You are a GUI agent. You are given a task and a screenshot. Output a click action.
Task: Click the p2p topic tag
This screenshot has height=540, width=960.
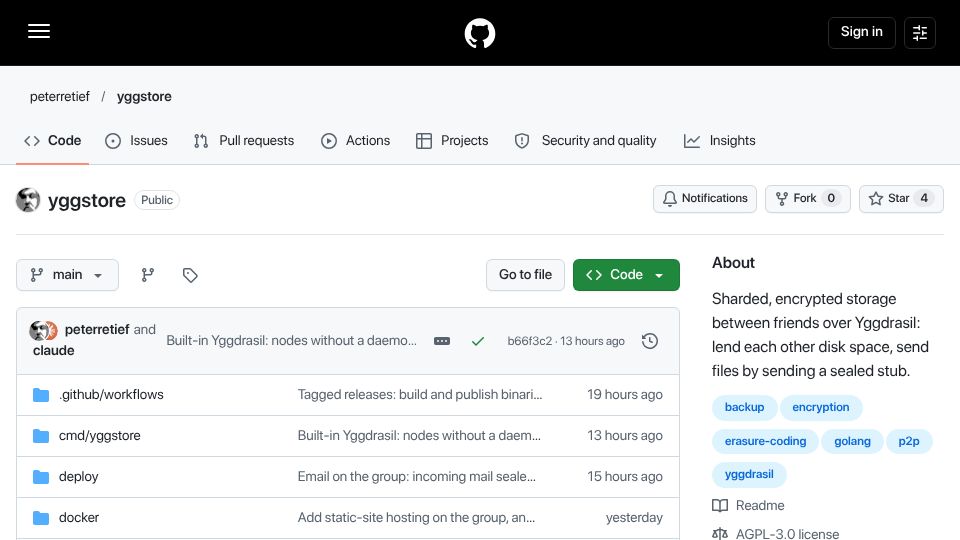909,441
